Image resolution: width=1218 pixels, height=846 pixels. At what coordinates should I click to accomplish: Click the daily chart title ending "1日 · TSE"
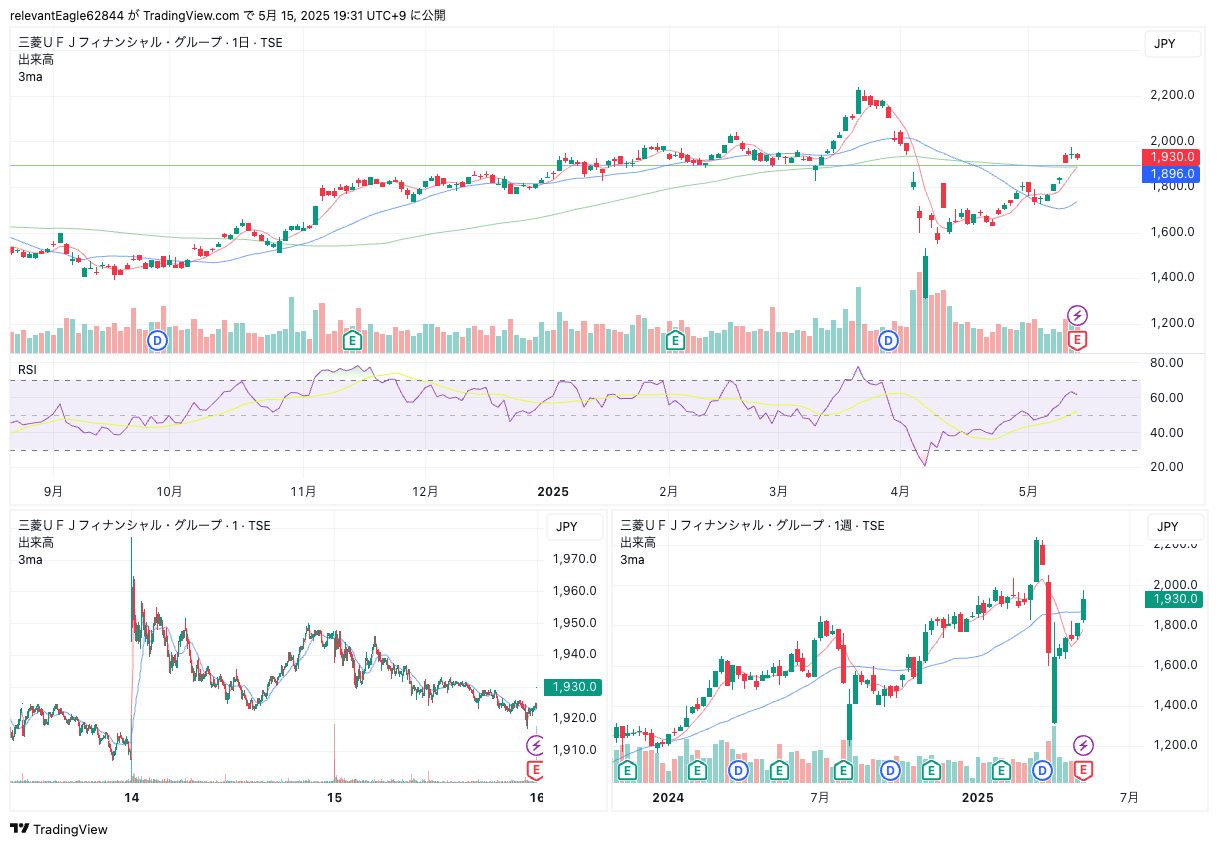click(151, 42)
